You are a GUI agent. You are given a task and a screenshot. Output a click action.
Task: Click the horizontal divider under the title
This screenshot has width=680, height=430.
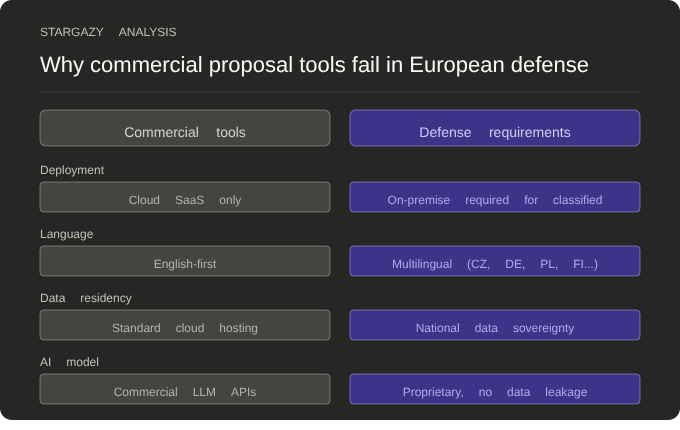tap(340, 92)
